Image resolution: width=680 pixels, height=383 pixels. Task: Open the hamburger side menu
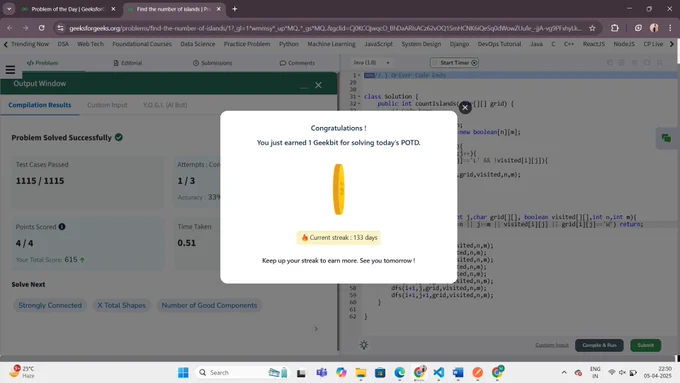10,69
